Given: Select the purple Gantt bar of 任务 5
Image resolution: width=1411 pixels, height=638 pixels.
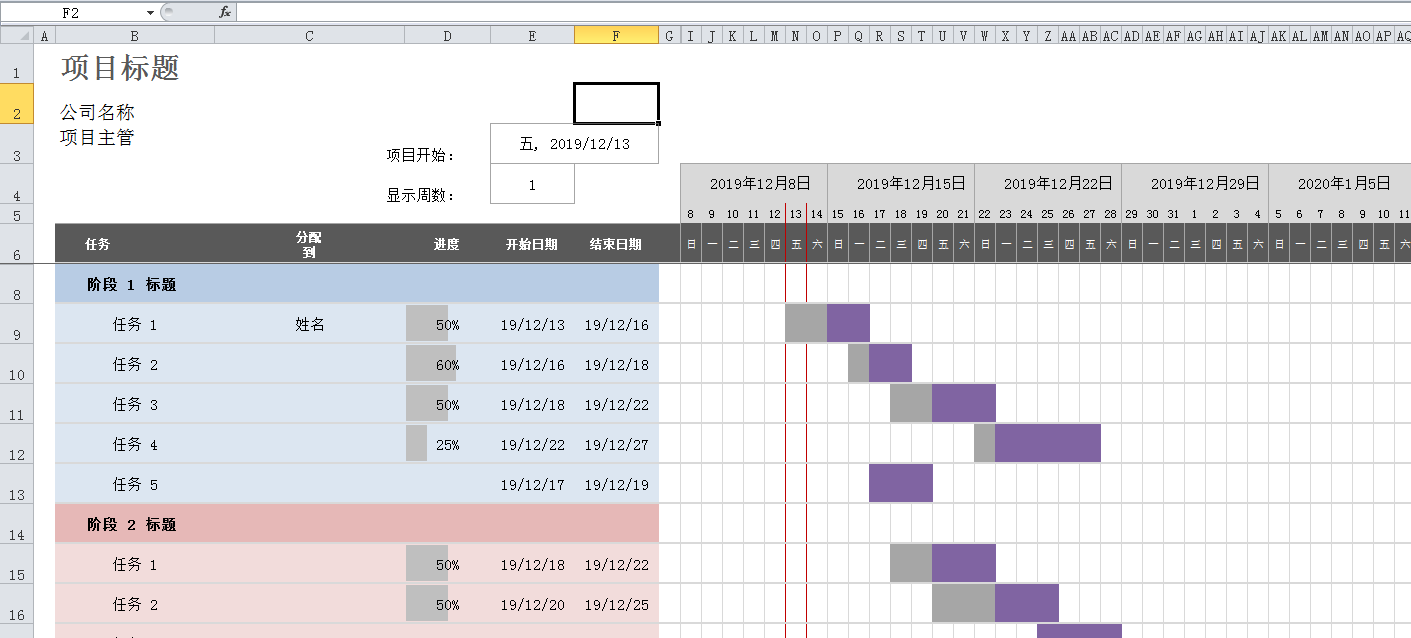Looking at the screenshot, I should pyautogui.click(x=900, y=483).
